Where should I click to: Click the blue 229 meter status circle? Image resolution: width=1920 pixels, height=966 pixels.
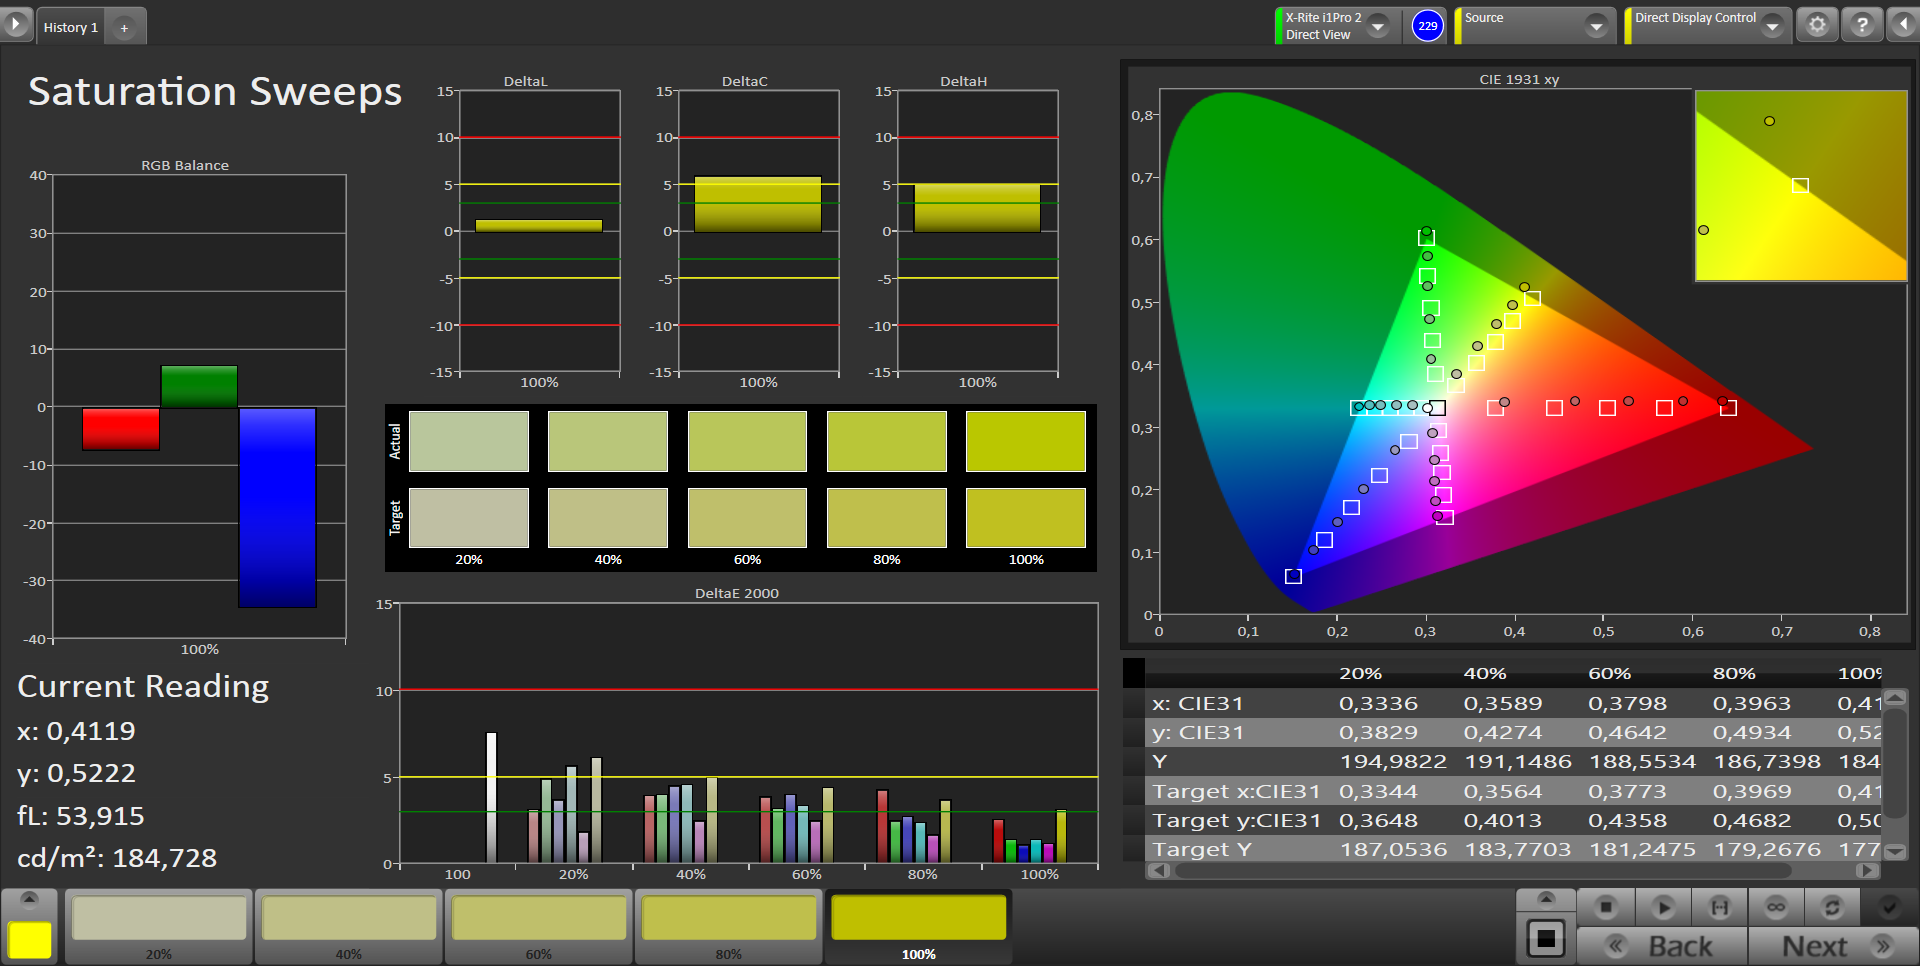click(x=1427, y=26)
